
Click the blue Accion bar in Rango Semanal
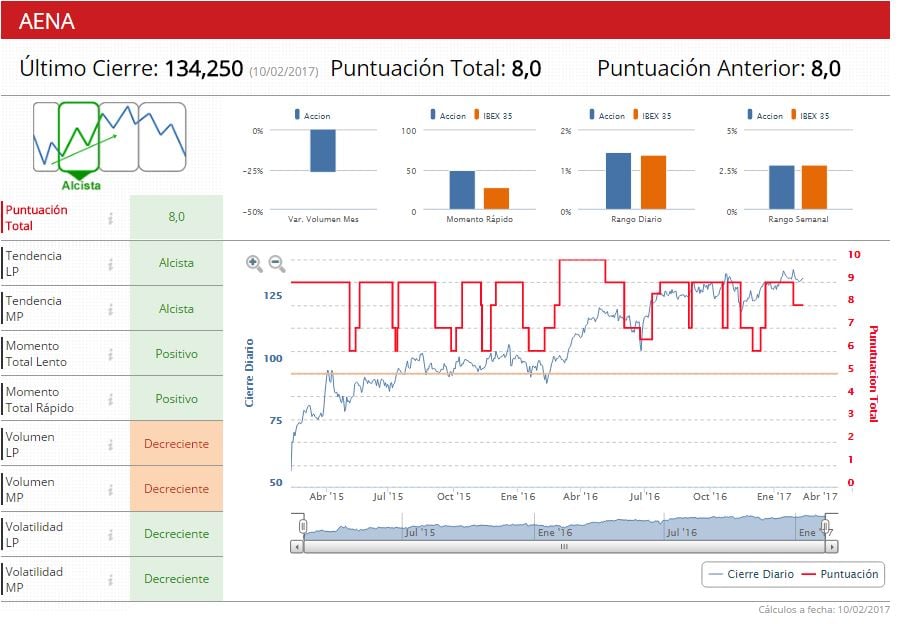point(782,187)
